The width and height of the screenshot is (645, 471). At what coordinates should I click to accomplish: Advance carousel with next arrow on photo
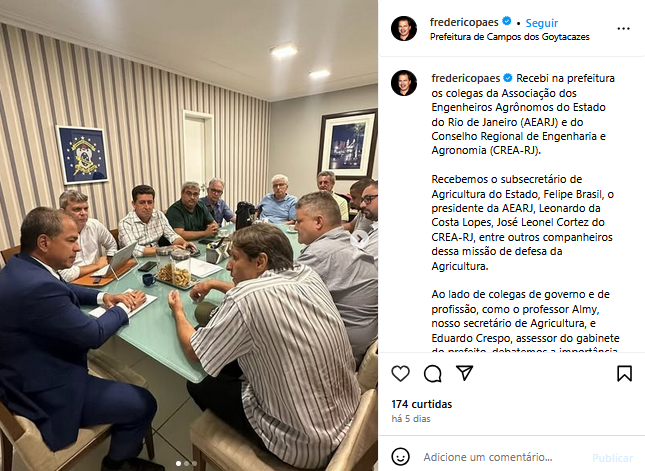pos(360,238)
